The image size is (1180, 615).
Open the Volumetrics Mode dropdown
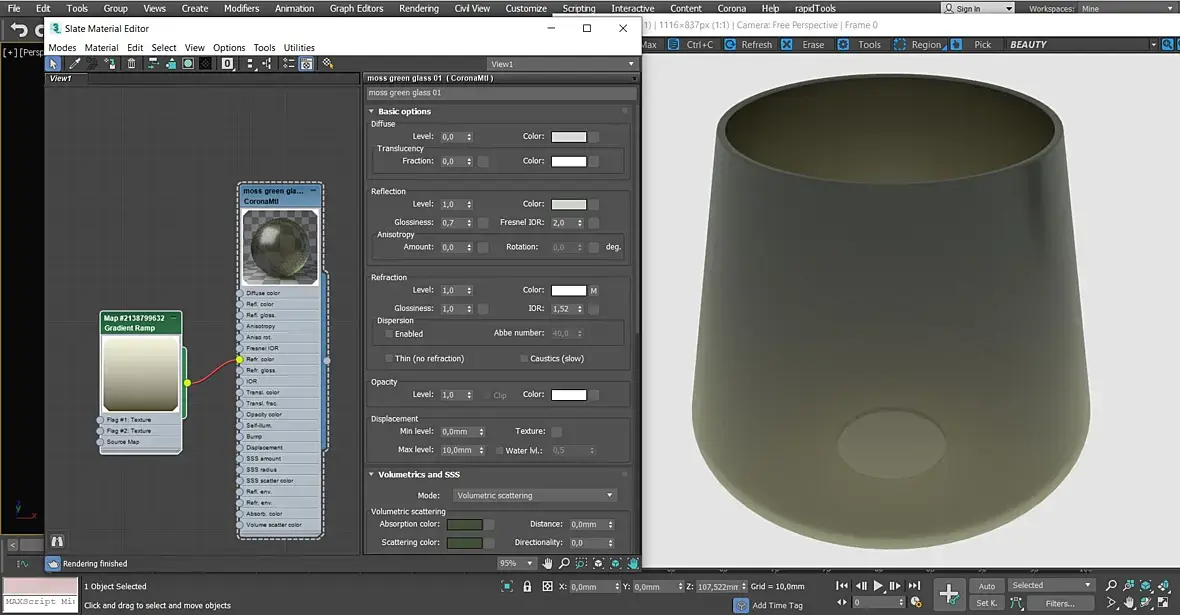click(x=534, y=495)
